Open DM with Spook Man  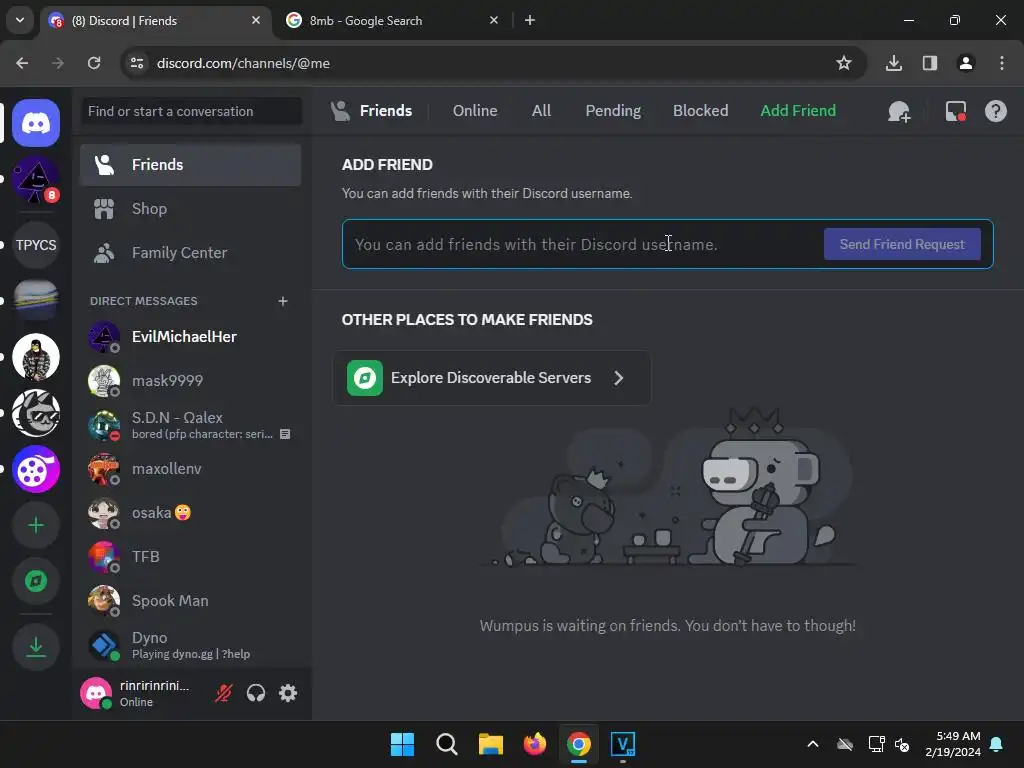tap(190, 601)
